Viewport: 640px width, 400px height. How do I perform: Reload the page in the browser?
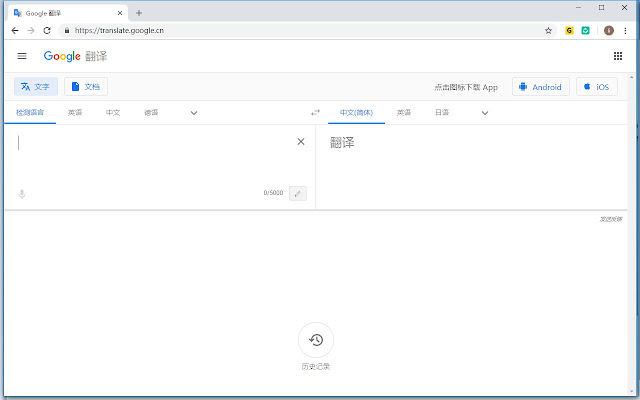coord(46,30)
